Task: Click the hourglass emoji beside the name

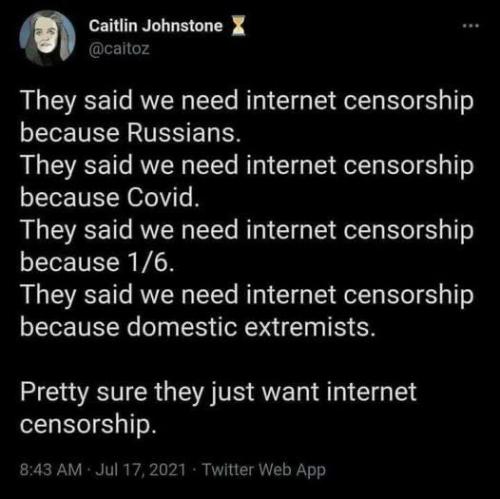Action: (x=238, y=27)
